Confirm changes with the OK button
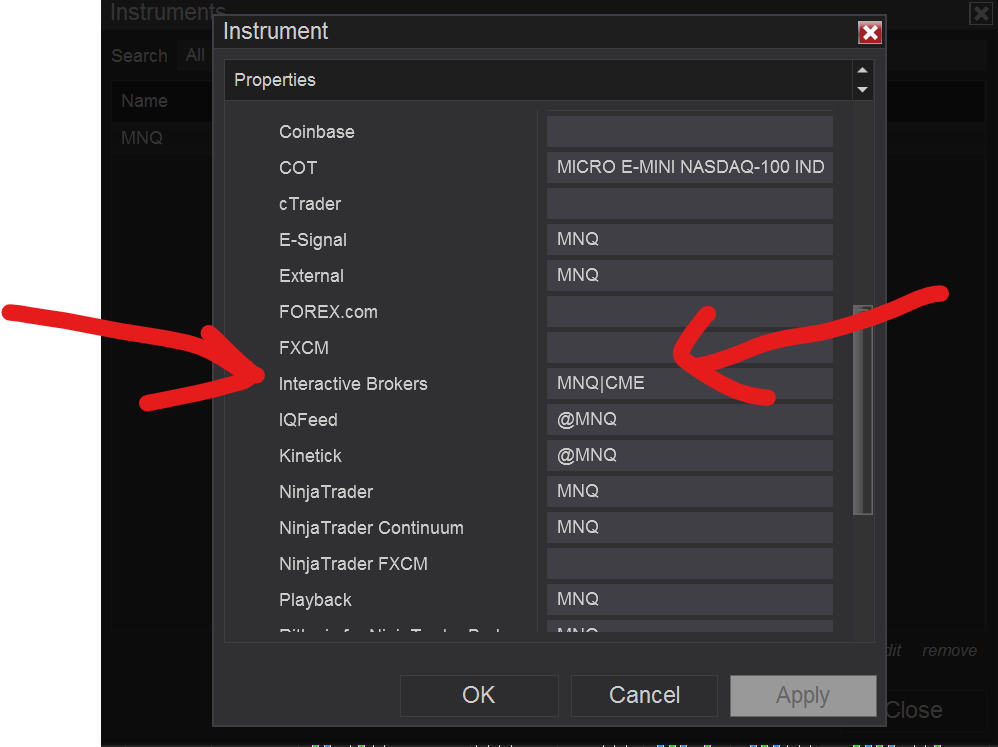Image resolution: width=998 pixels, height=747 pixels. (x=479, y=695)
